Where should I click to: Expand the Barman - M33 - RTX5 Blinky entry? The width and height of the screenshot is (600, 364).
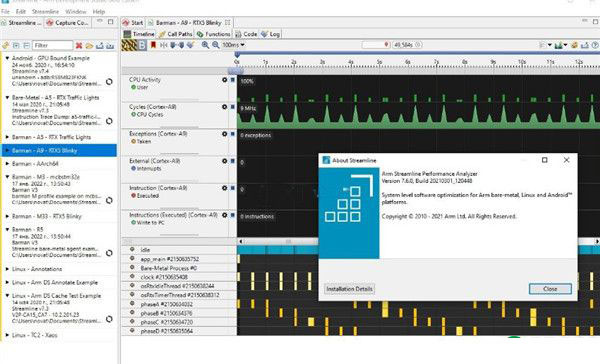click(x=7, y=216)
